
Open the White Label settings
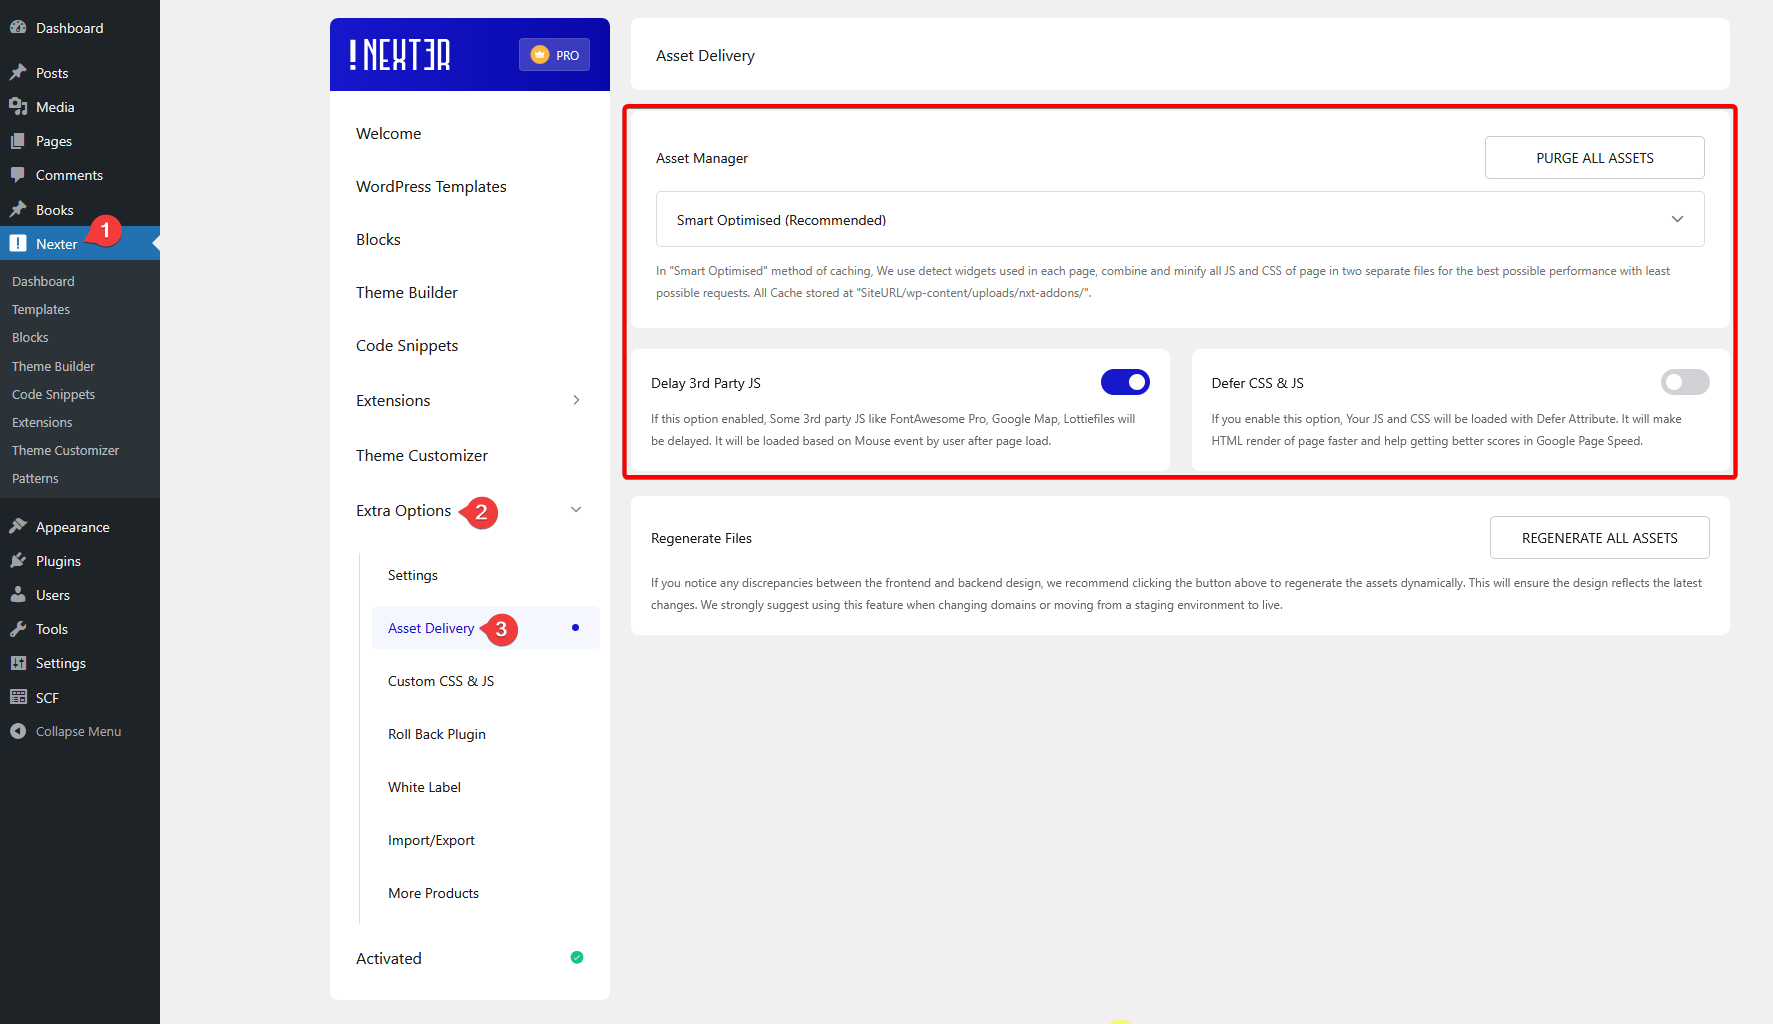424,787
